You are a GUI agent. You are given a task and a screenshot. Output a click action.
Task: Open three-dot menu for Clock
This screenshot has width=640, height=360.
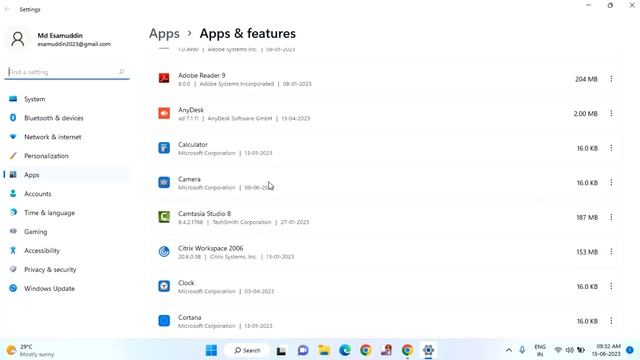tap(611, 287)
